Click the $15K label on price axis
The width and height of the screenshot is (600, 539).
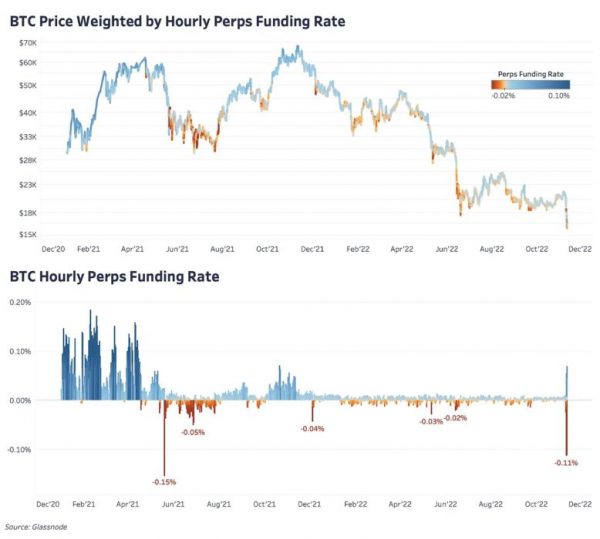point(28,234)
